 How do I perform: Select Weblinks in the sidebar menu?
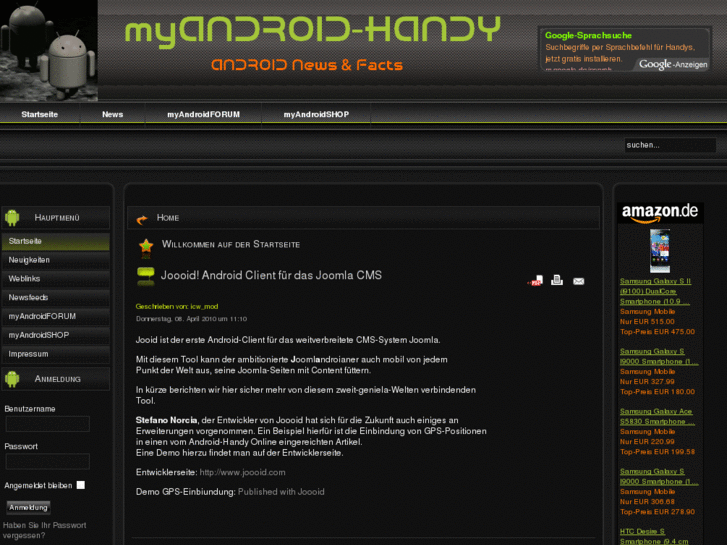(x=56, y=279)
